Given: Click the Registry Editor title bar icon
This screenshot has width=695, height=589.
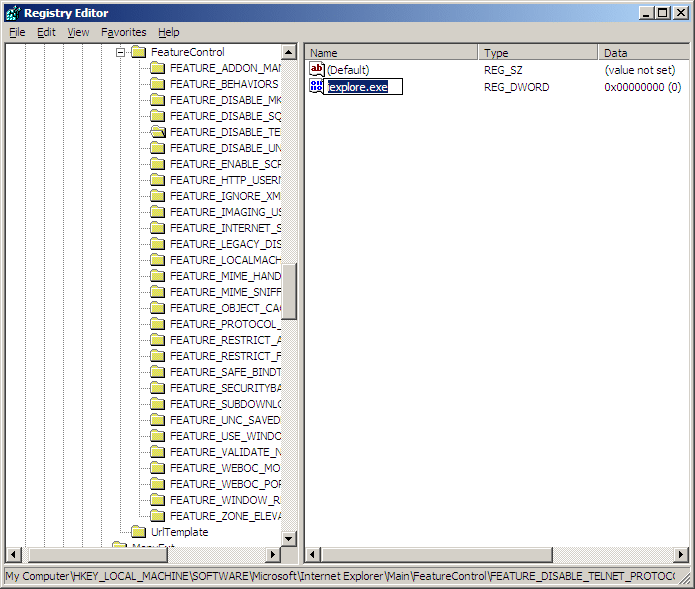Looking at the screenshot, I should click(x=12, y=13).
